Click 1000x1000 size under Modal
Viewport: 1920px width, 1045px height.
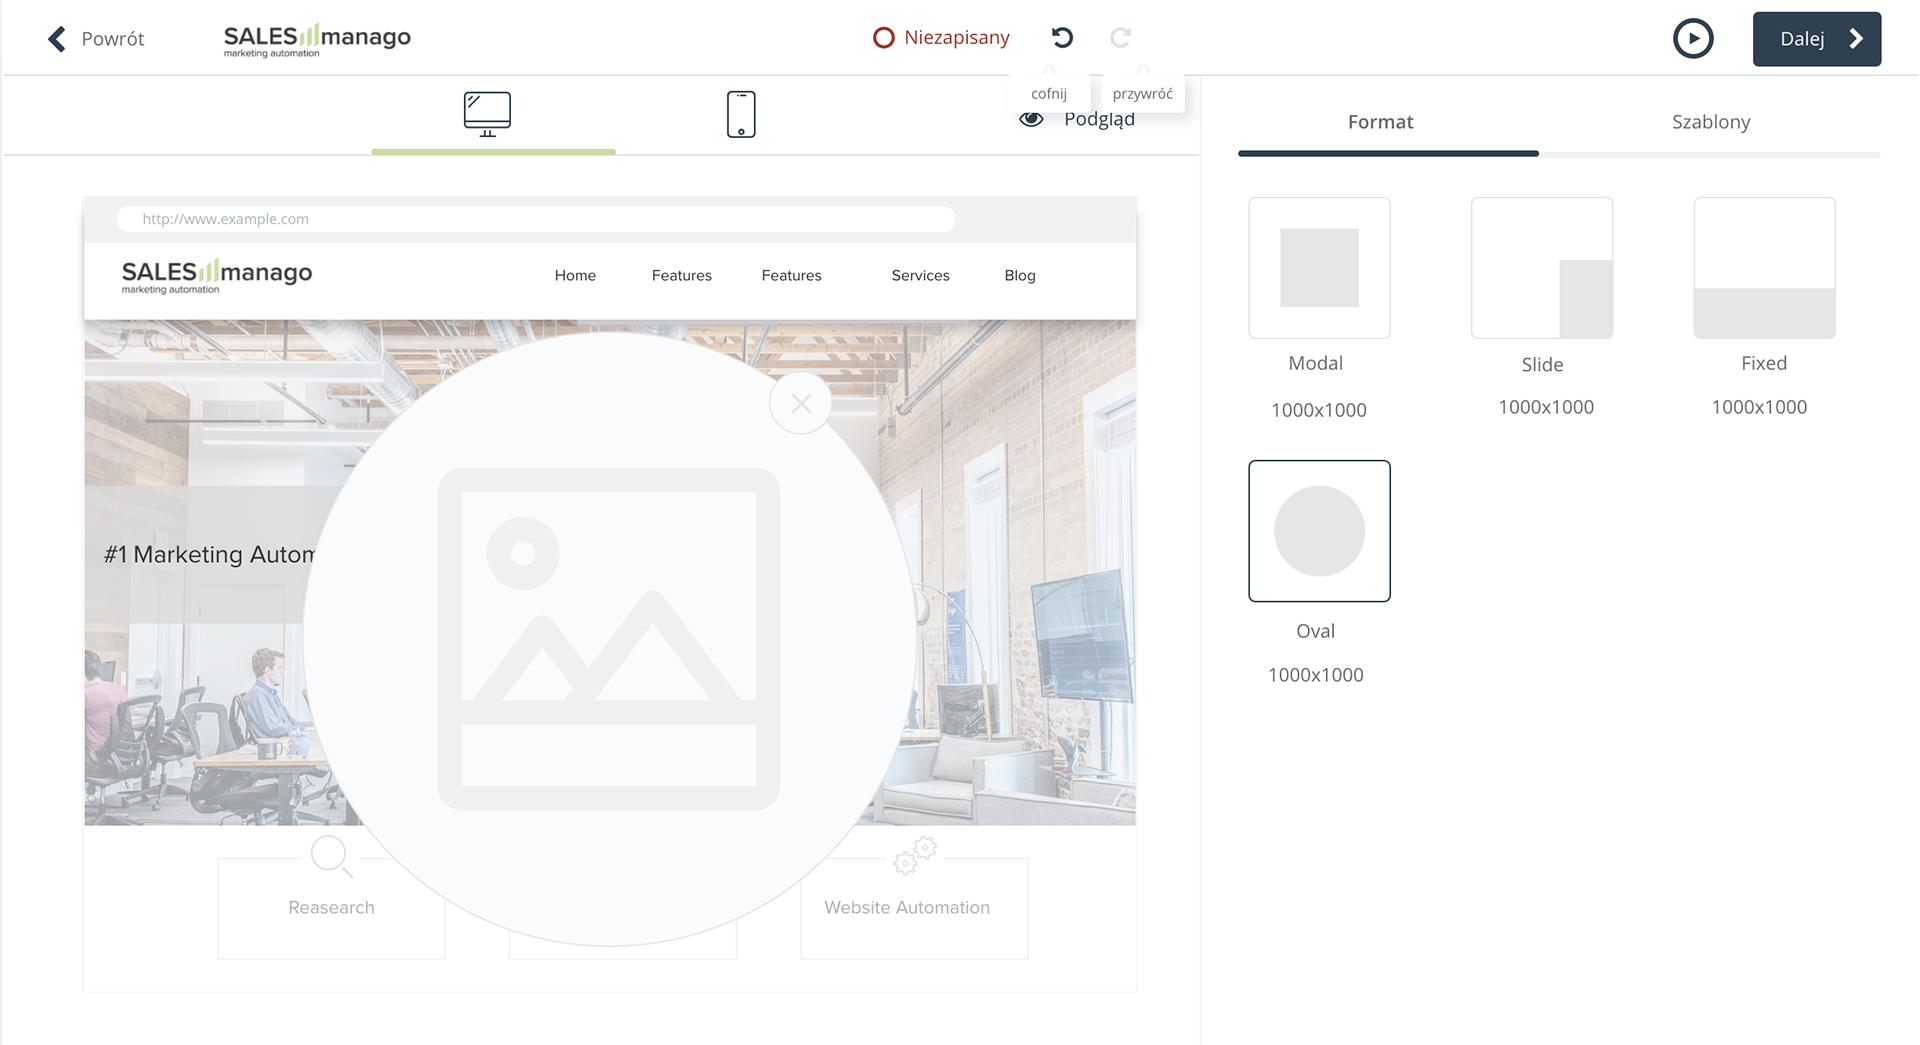pos(1318,410)
